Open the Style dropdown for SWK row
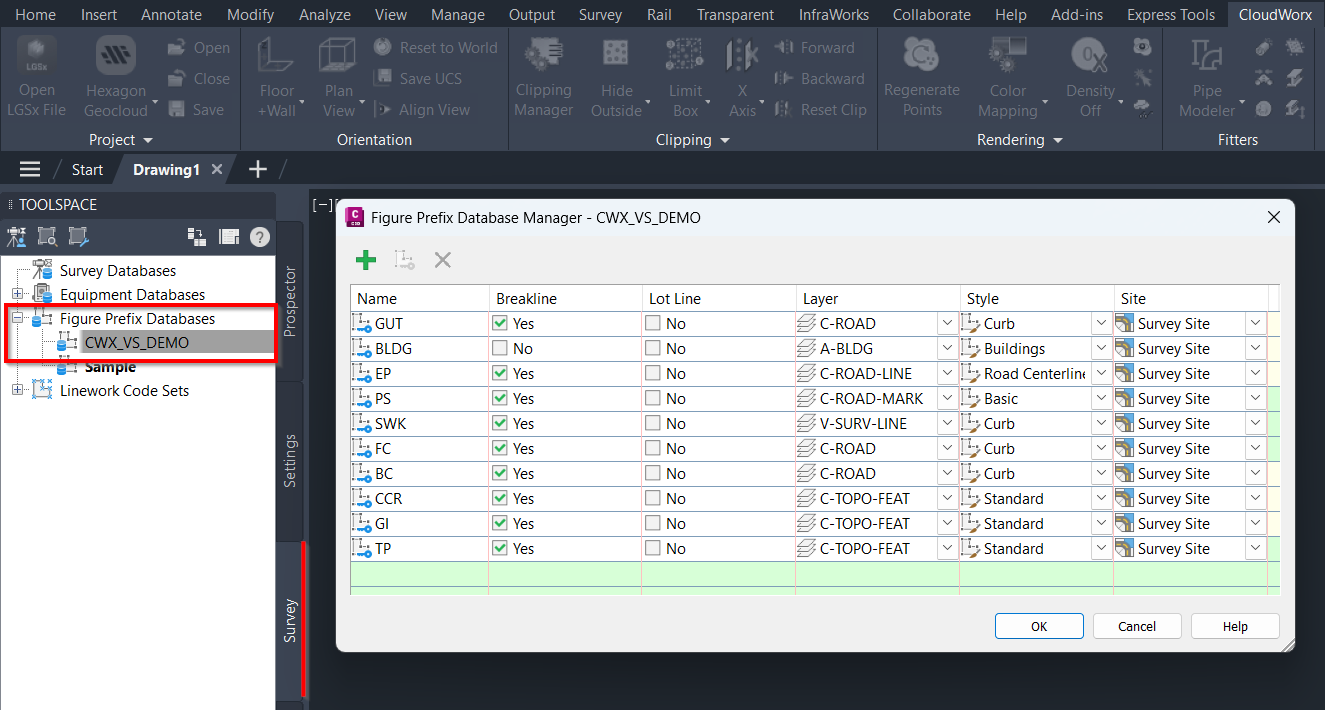1325x710 pixels. (1100, 424)
